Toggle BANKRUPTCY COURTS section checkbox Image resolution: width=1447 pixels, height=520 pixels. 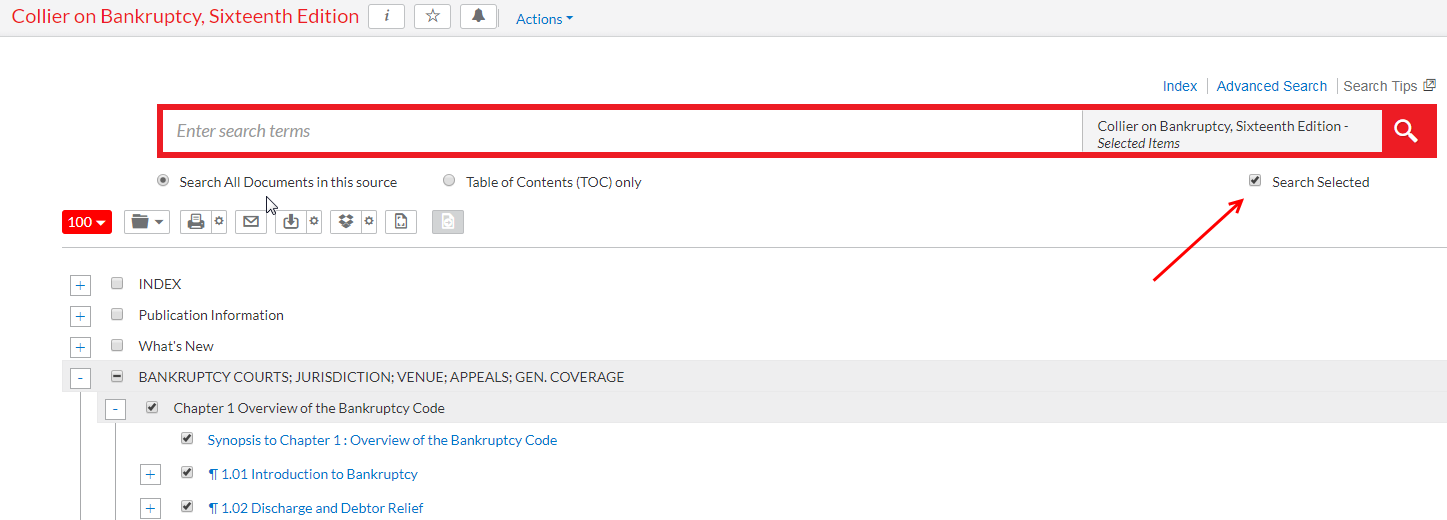click(117, 376)
